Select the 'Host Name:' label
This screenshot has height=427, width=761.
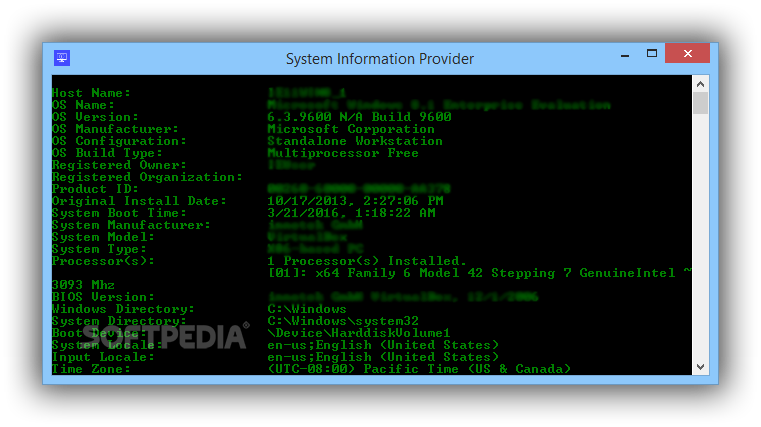pos(91,93)
